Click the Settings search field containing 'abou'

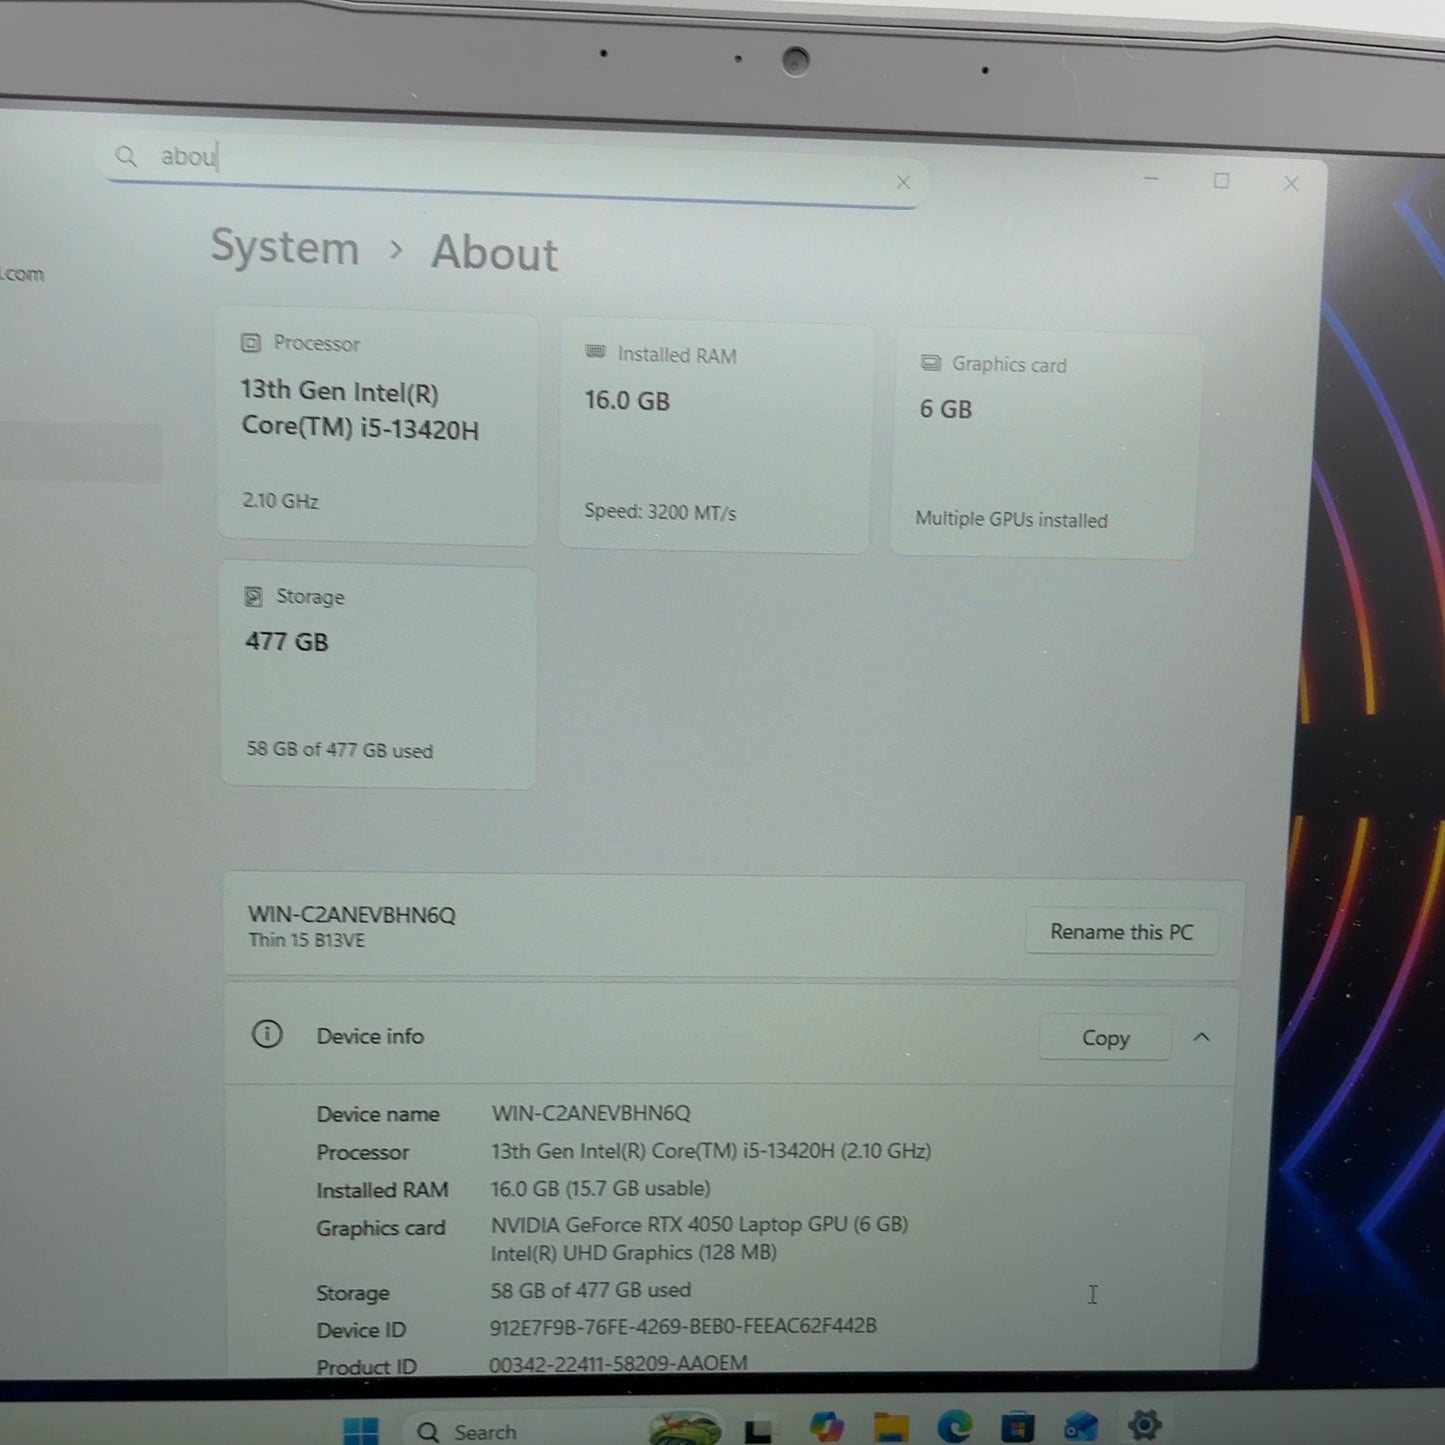point(512,168)
